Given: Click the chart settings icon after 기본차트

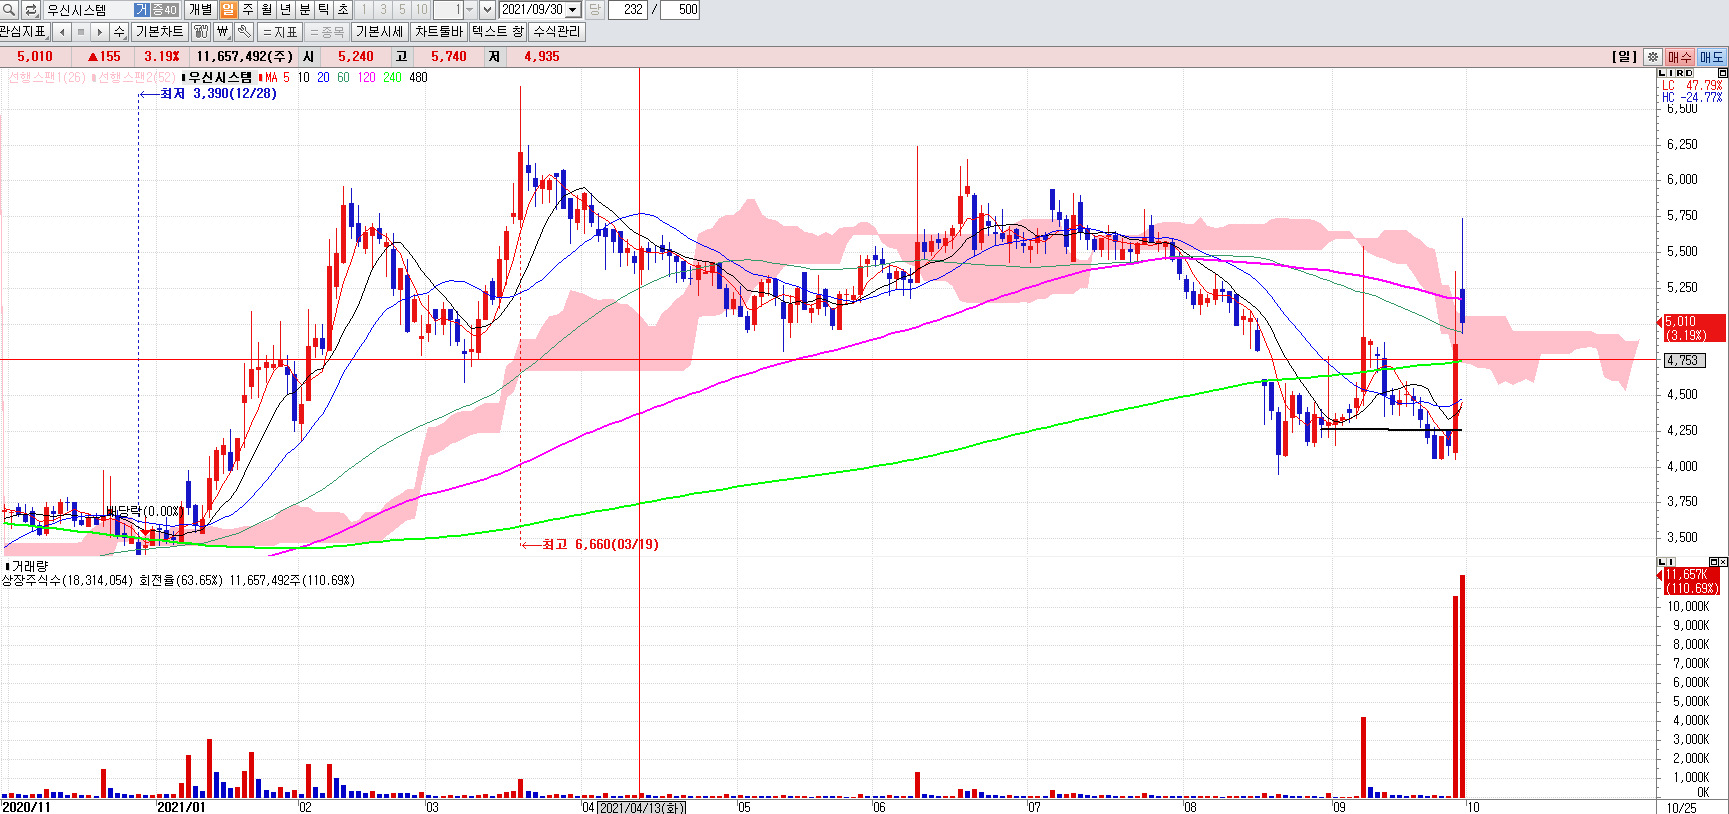Looking at the screenshot, I should point(201,32).
